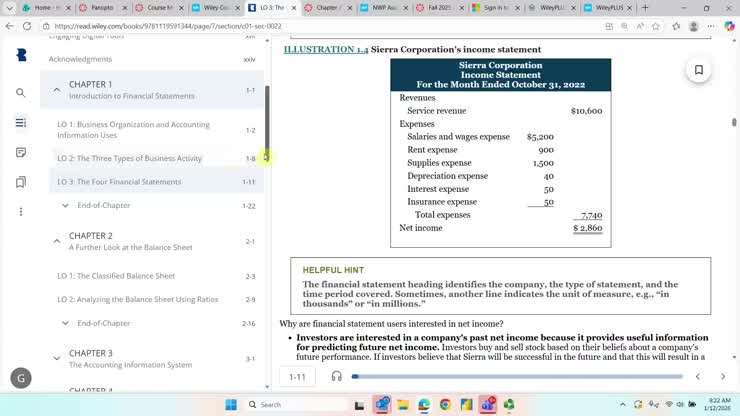Click the audio progress slider track
This screenshot has height=416, width=740.
(x=517, y=376)
